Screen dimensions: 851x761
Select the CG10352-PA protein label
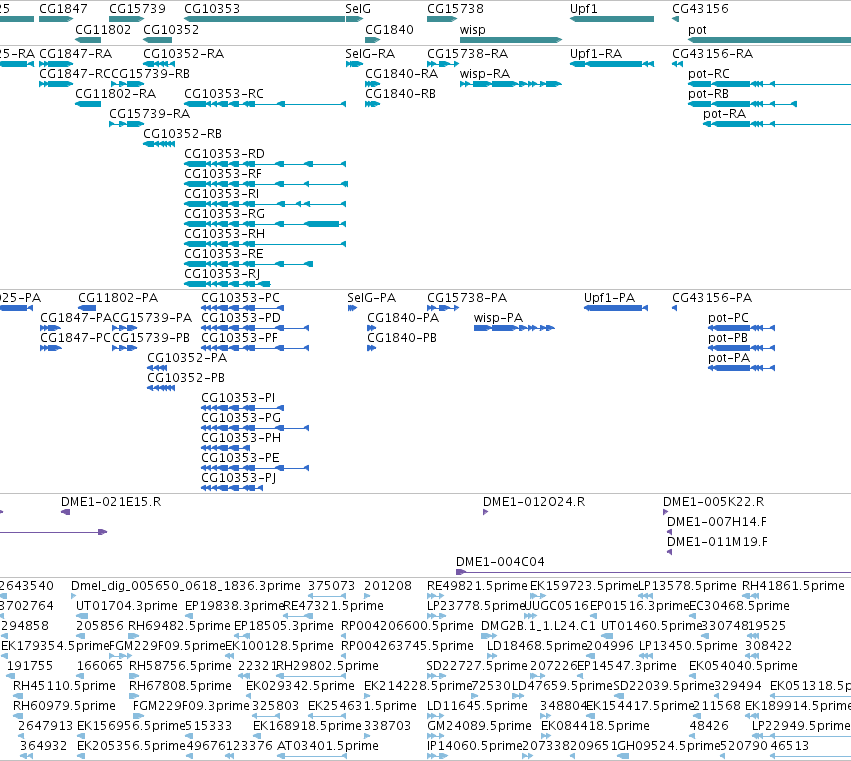point(187,358)
